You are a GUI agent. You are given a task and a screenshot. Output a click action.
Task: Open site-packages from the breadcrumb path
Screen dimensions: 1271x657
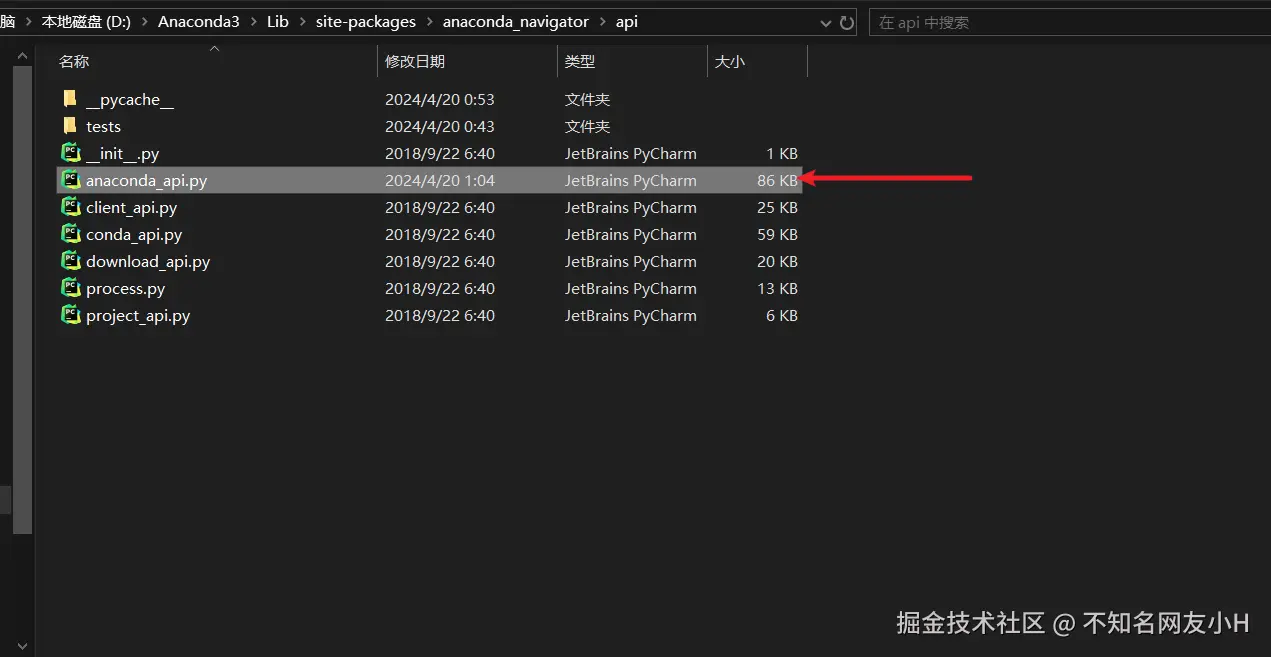tap(364, 21)
